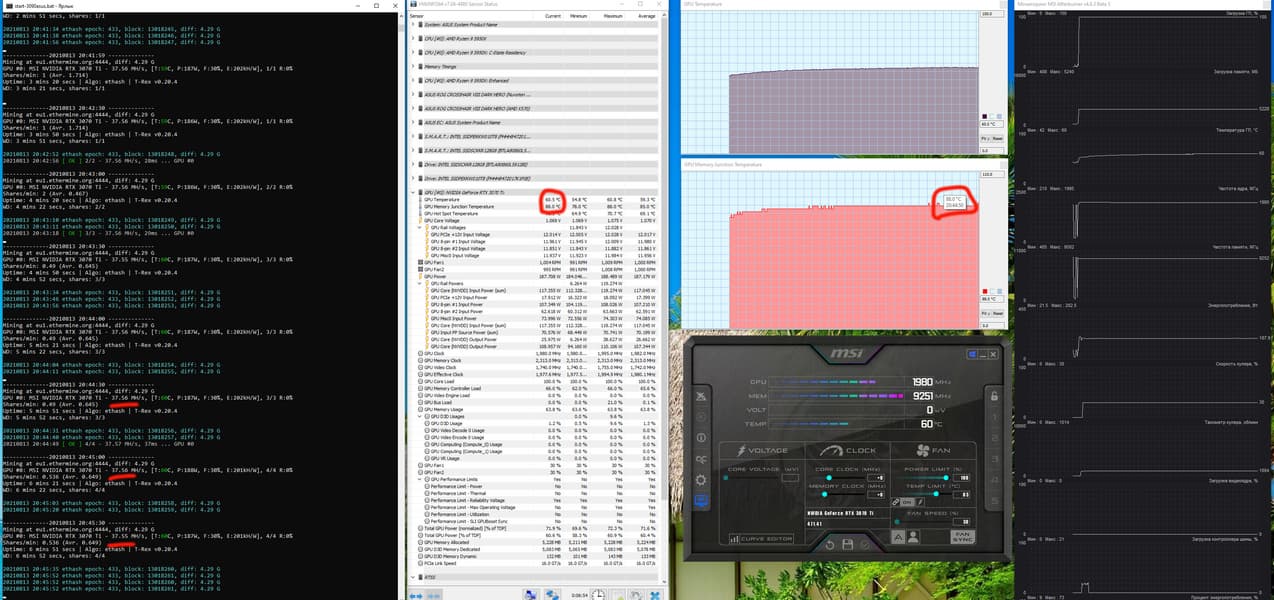Expand the CPU AMD Ryzen 9 5950X sensor group
Image resolution: width=1274 pixels, height=600 pixels.
tap(413, 38)
